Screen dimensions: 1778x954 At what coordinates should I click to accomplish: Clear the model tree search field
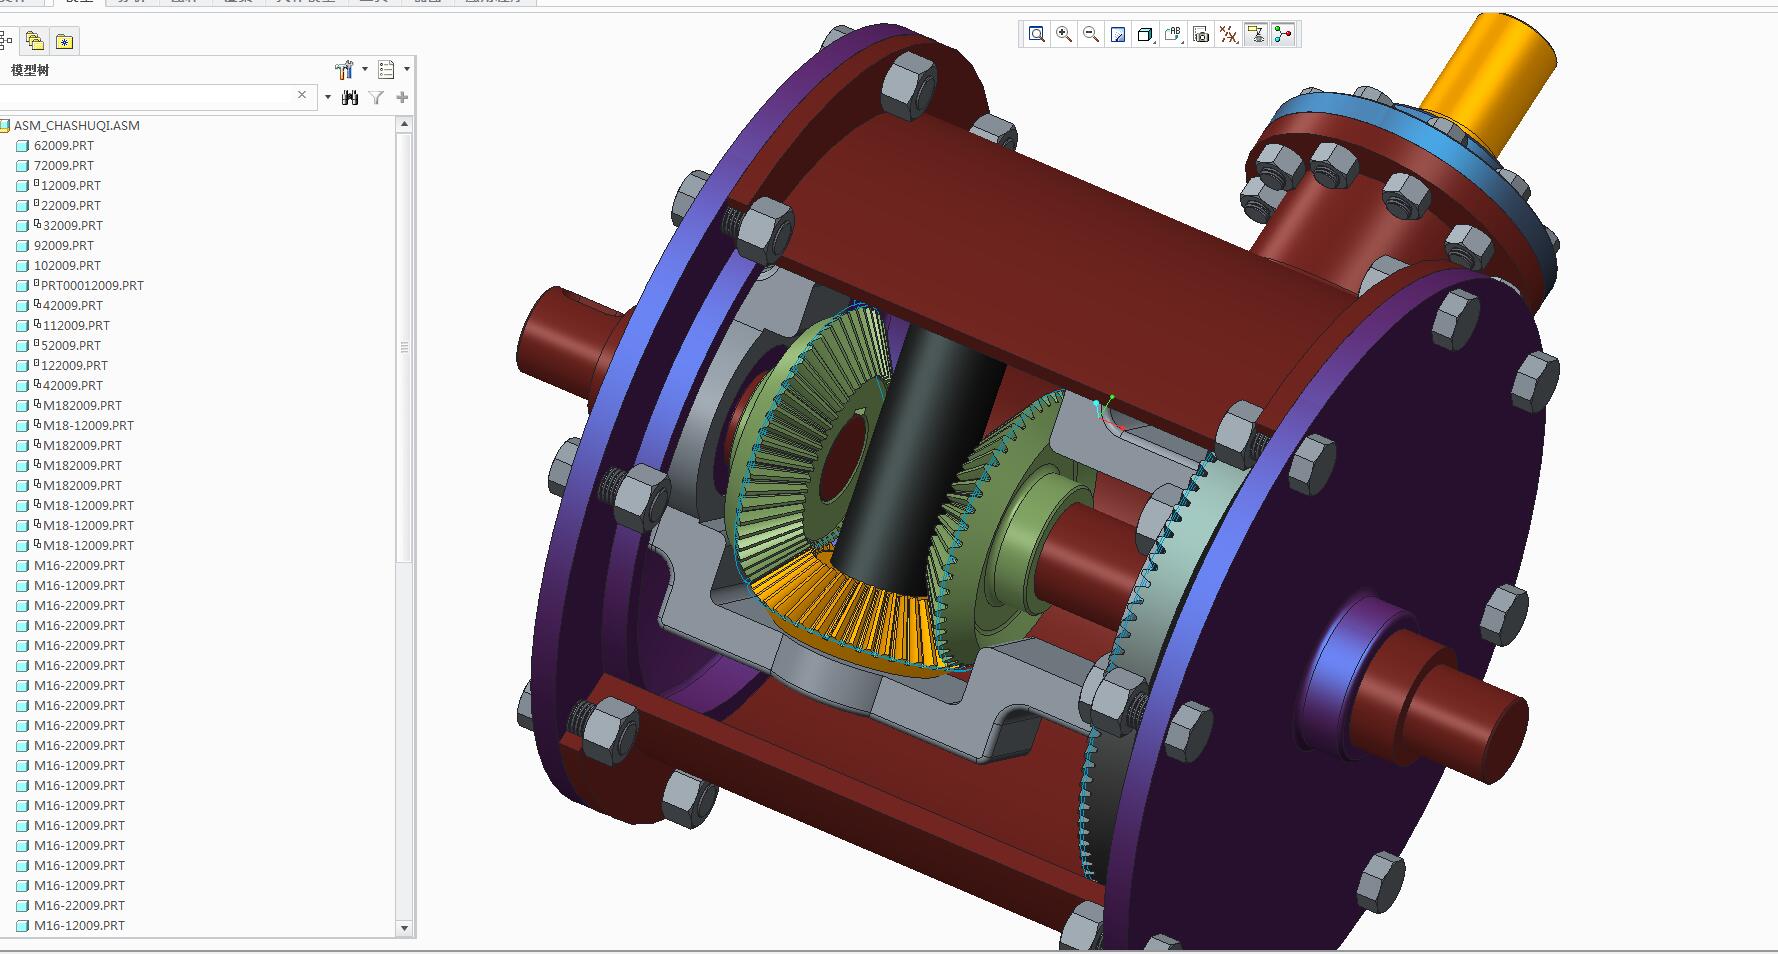tap(302, 95)
